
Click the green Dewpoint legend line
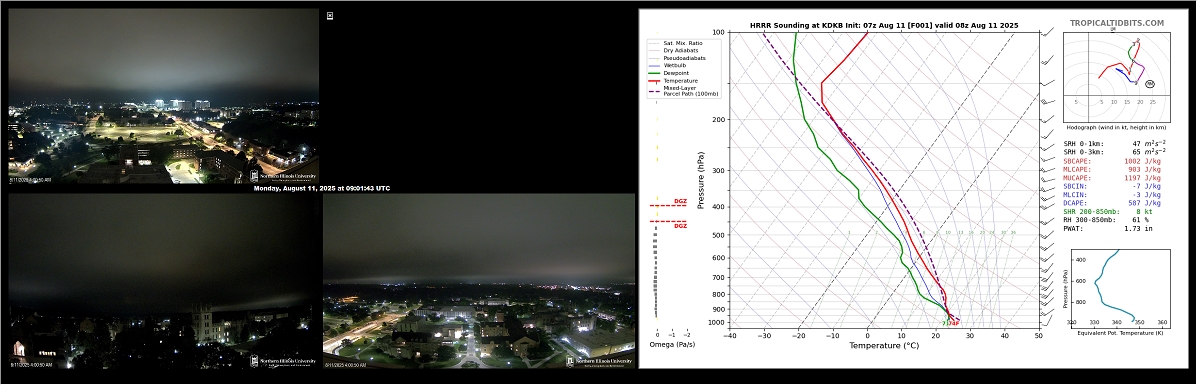click(654, 73)
